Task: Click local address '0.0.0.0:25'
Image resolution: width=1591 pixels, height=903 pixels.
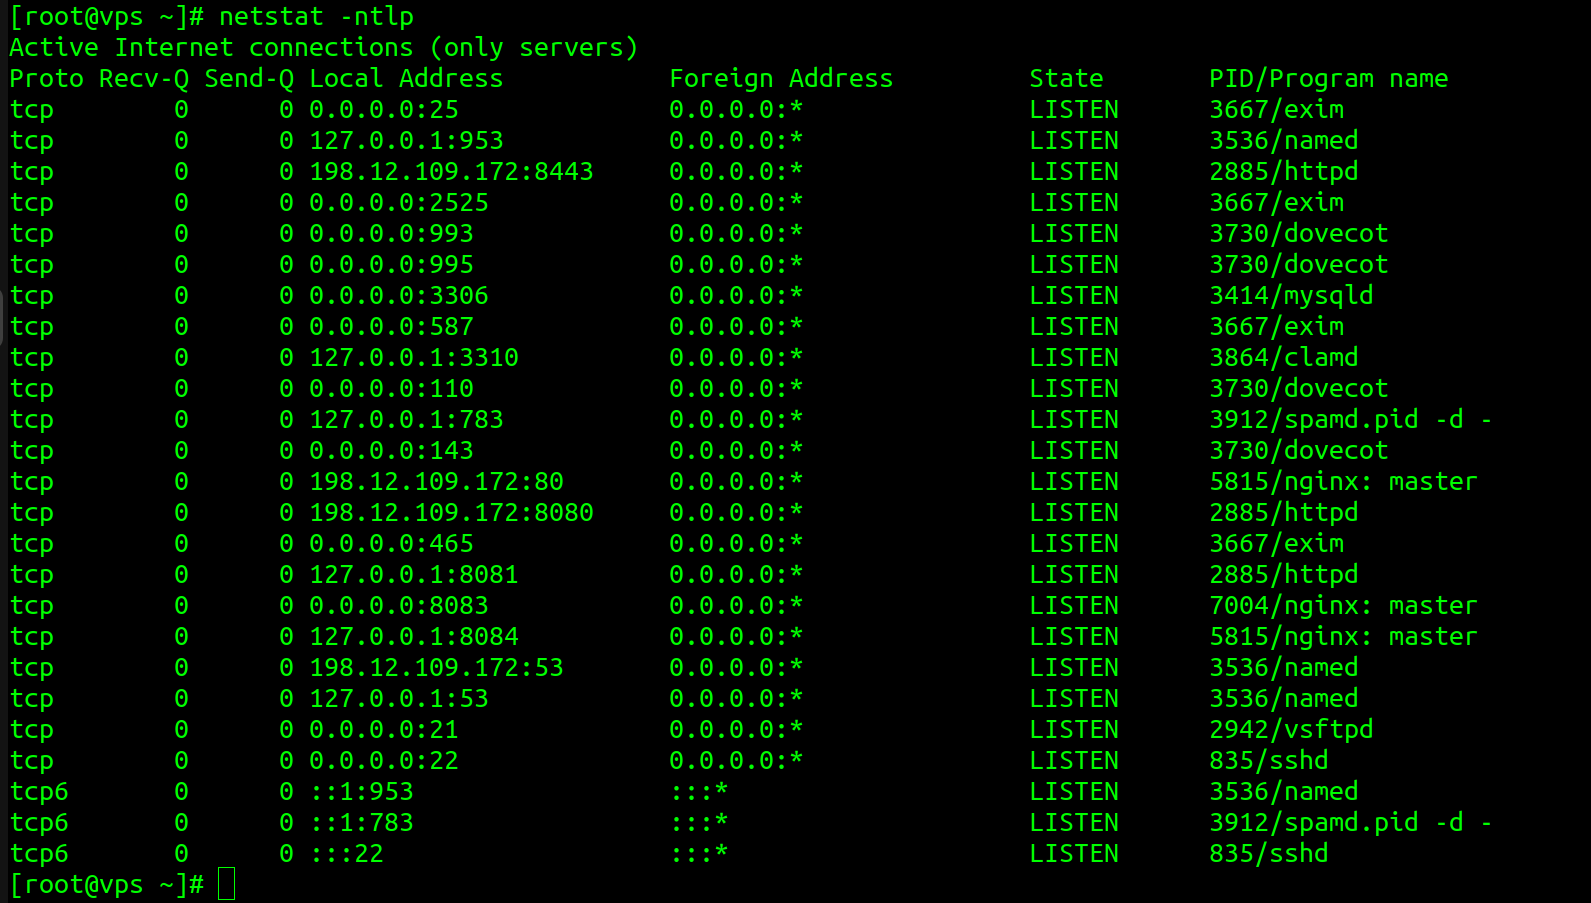Action: [384, 110]
